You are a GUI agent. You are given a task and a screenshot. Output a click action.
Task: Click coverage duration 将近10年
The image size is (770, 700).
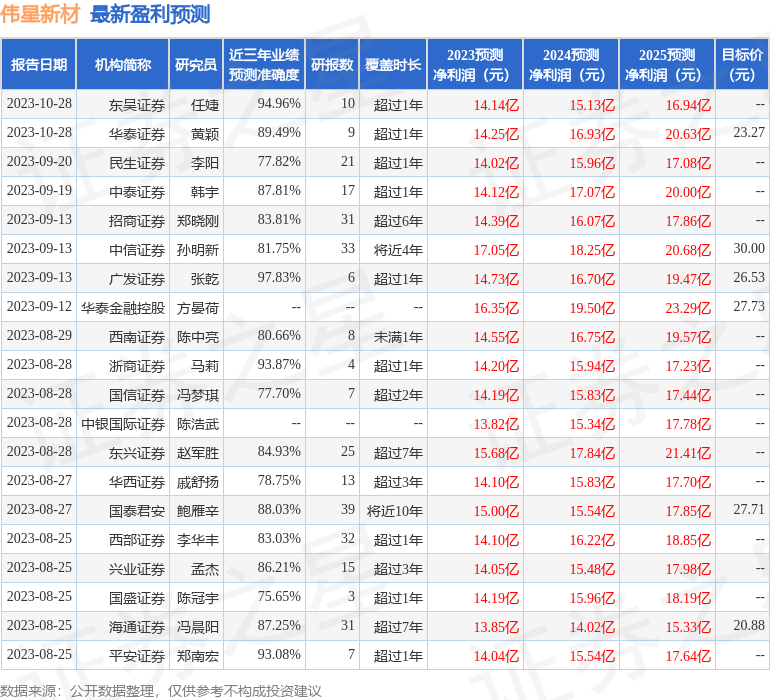[395, 511]
